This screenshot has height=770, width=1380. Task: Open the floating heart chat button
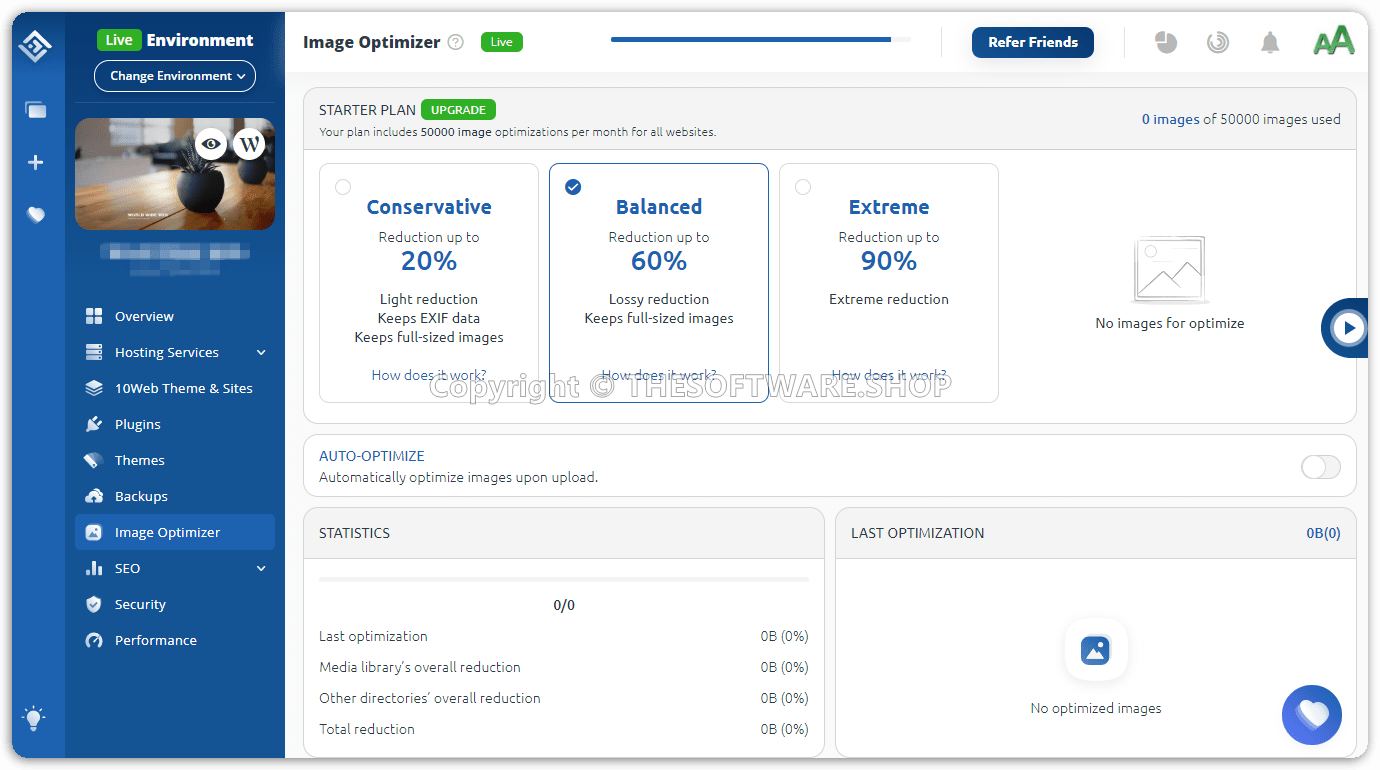tap(1312, 715)
